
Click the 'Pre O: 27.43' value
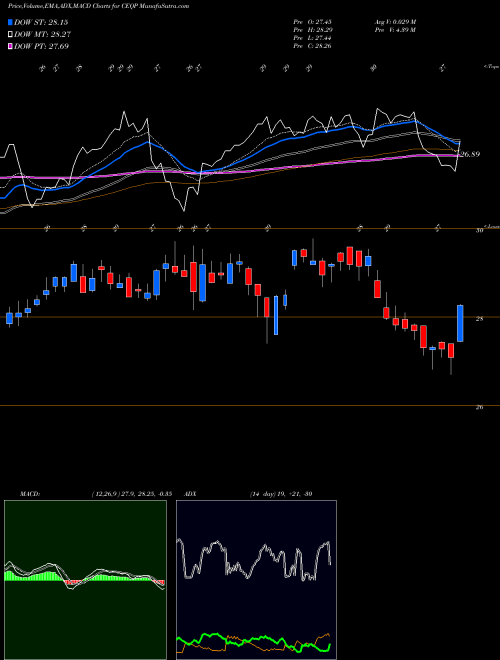coord(313,22)
